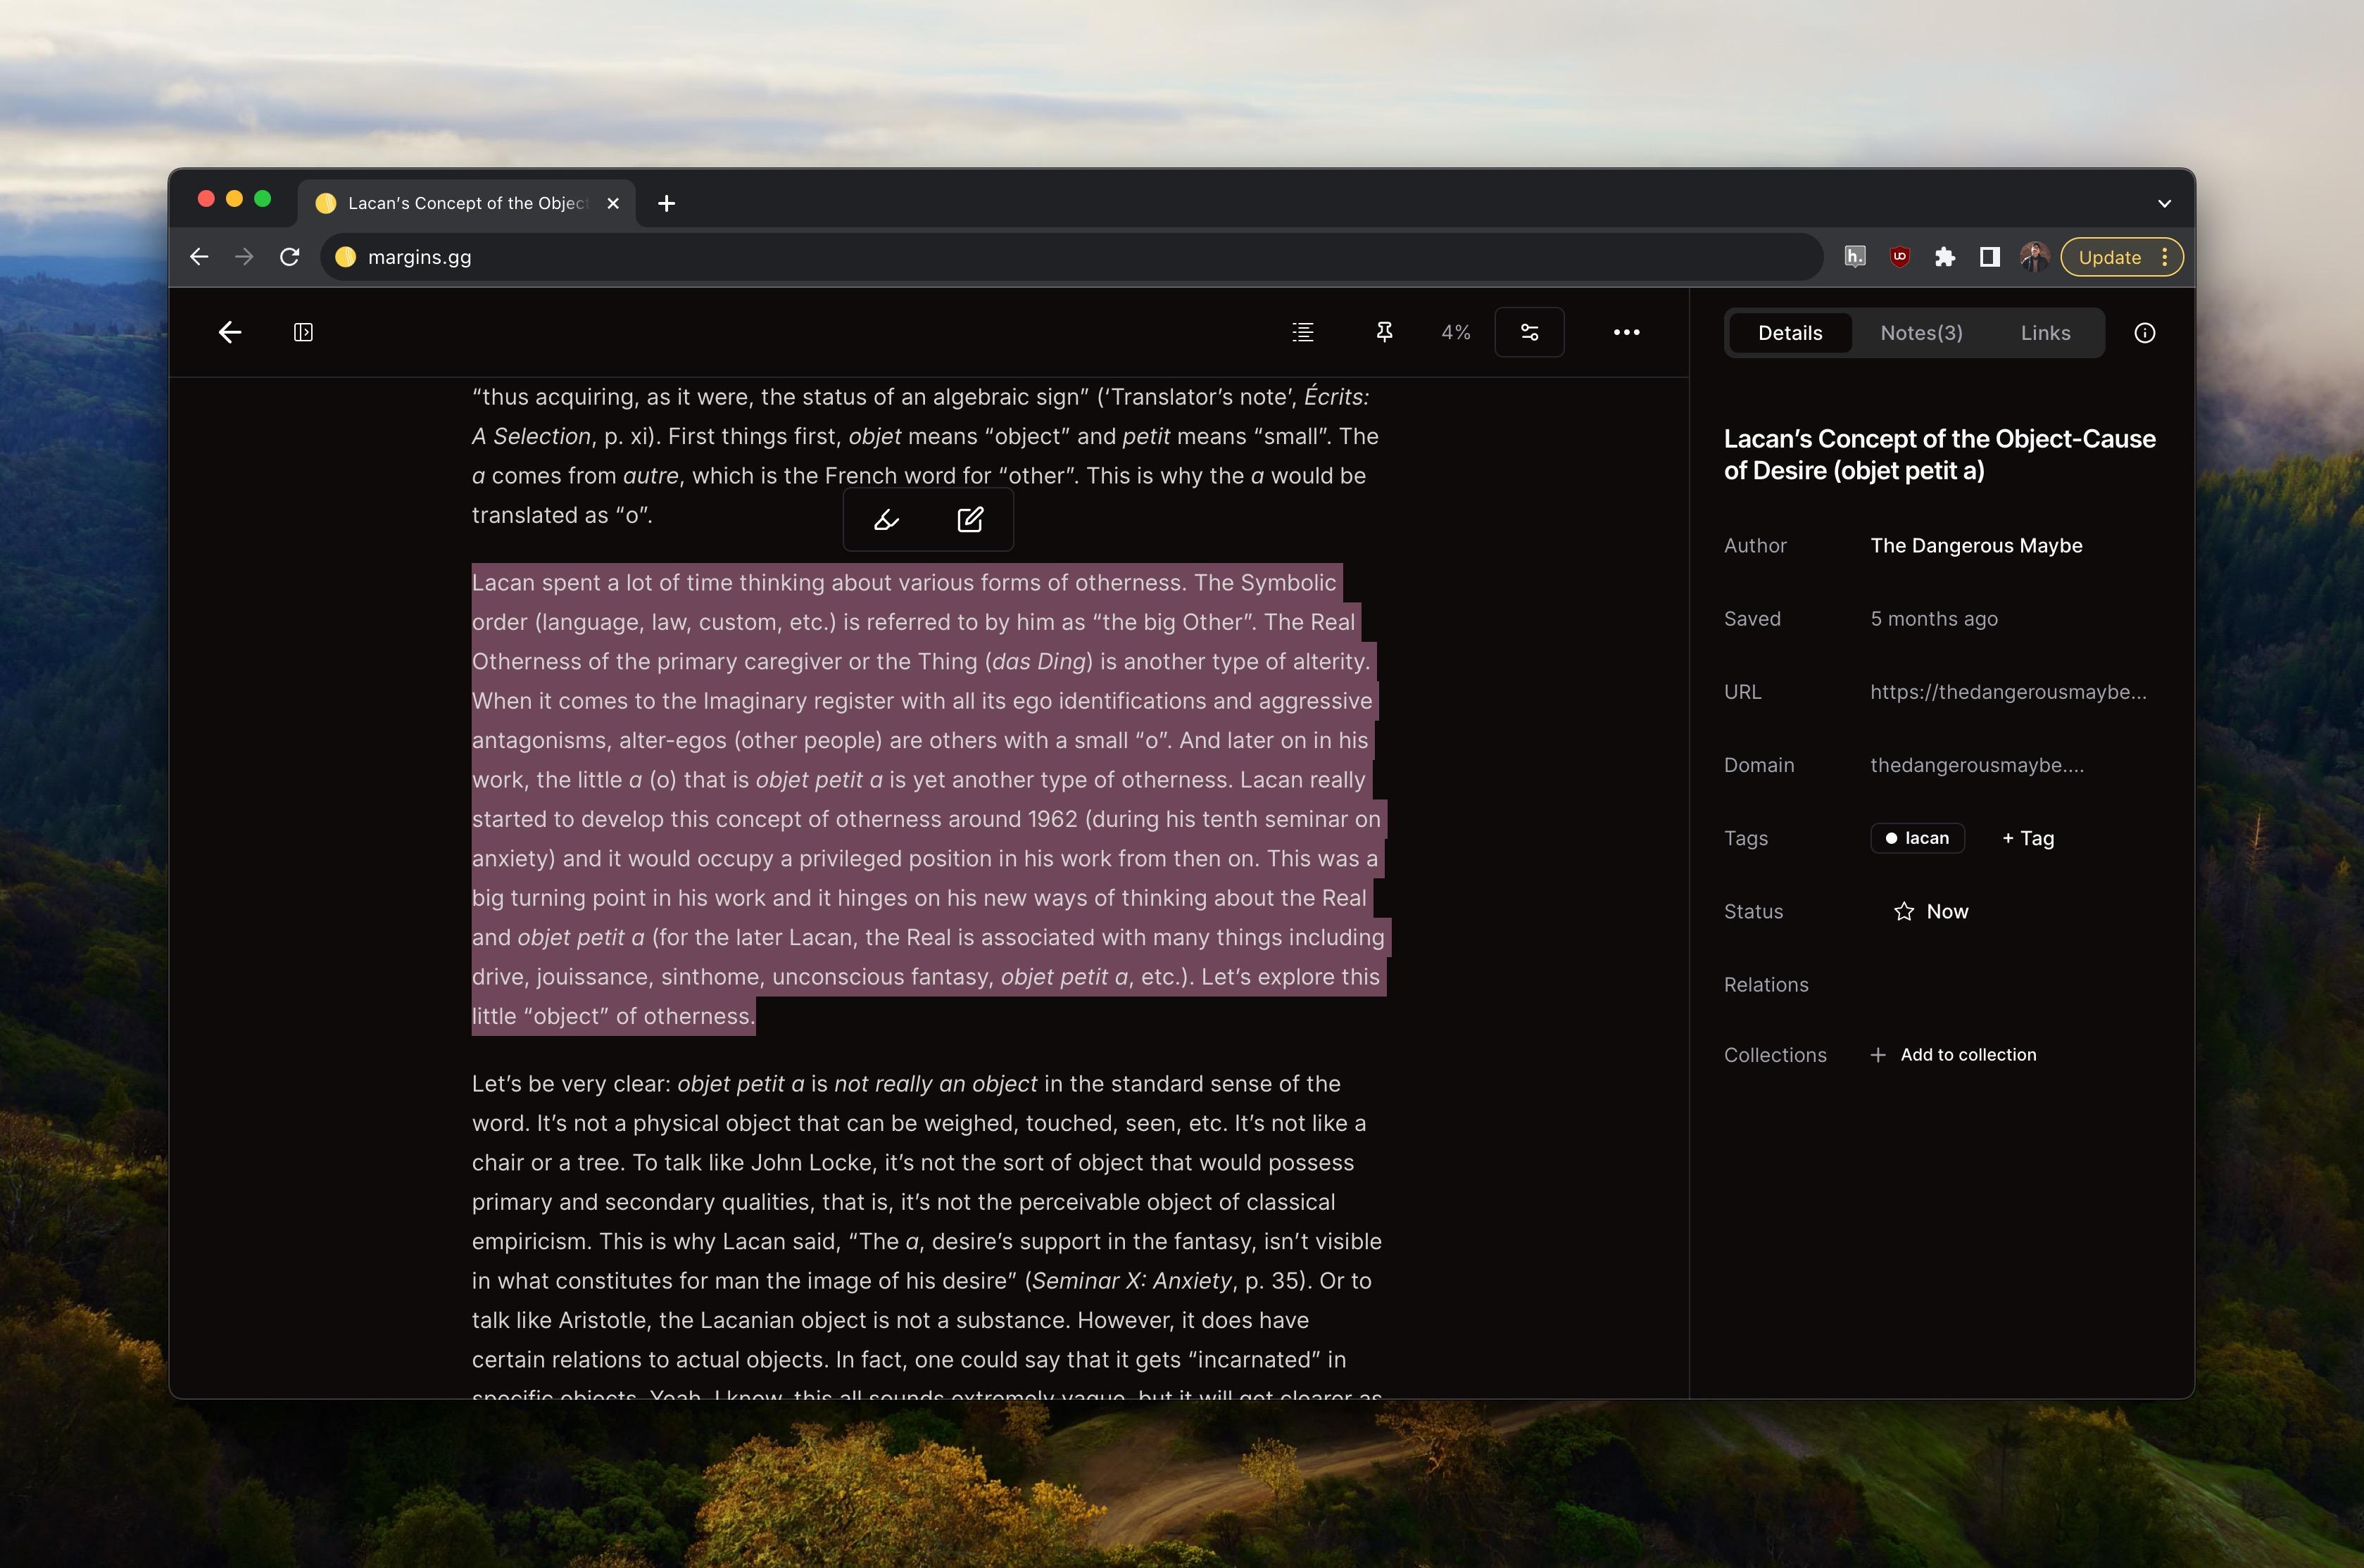Change the Now status
Viewport: 2364px width, 1568px height.
coord(1931,911)
